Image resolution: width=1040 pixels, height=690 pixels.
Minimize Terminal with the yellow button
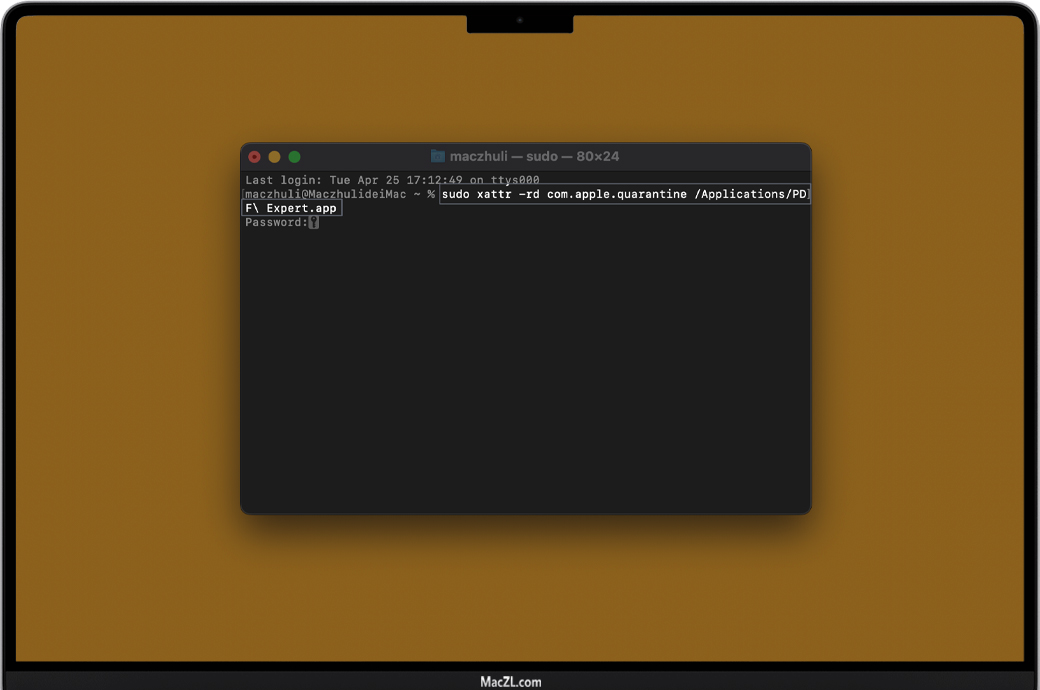click(274, 157)
